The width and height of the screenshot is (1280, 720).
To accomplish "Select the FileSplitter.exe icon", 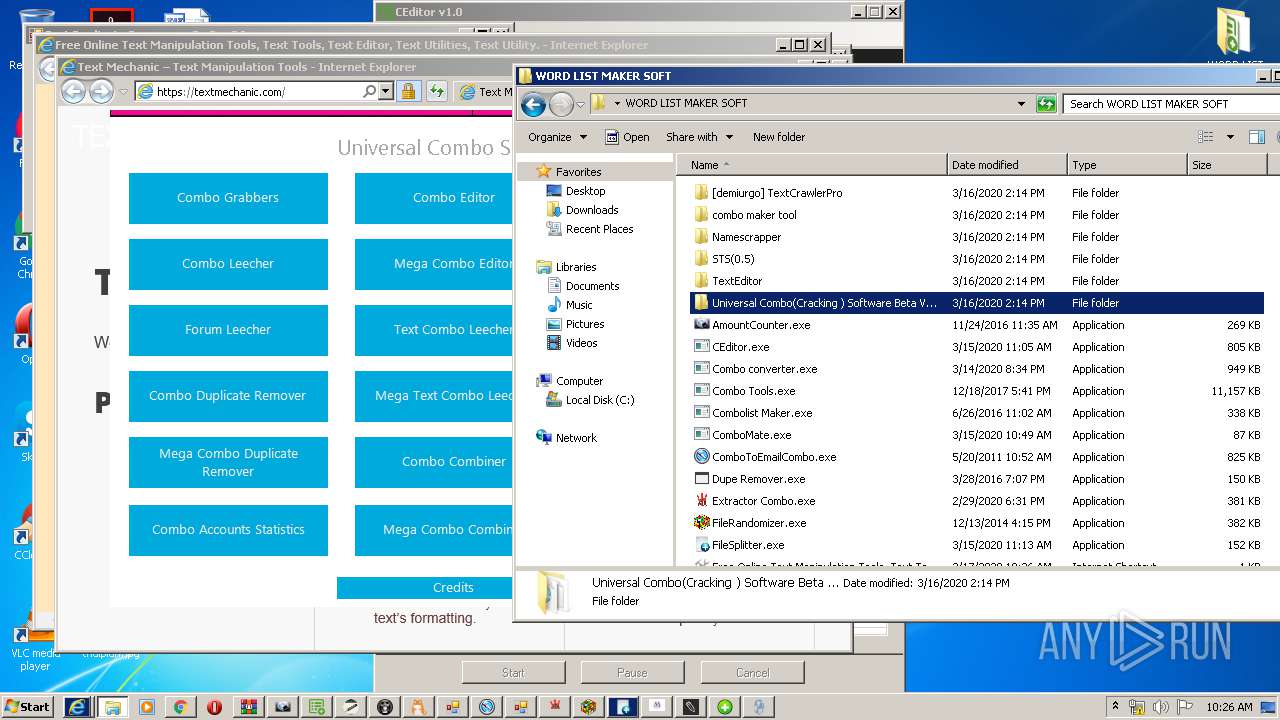I will [701, 545].
